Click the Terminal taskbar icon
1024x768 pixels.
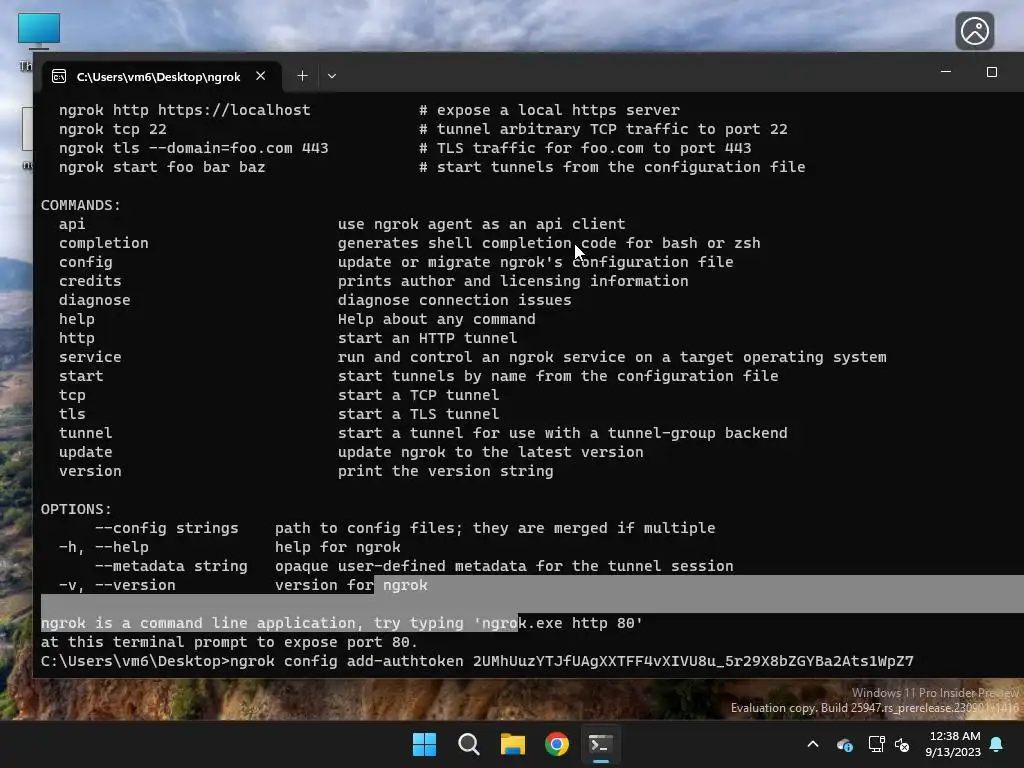(x=601, y=744)
